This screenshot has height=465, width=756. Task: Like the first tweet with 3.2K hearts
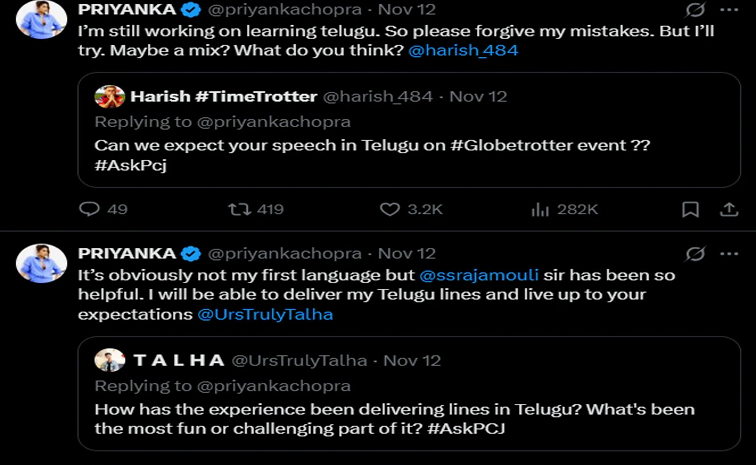point(390,209)
